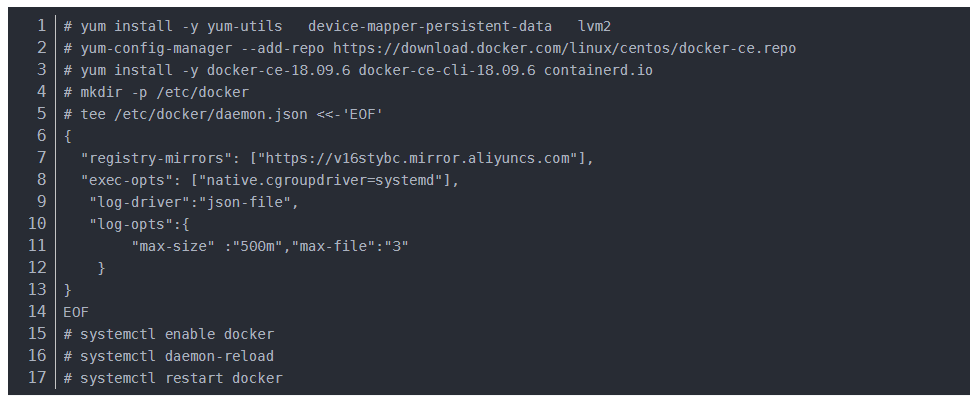Click 'systemctl restart docker' command
This screenshot has width=976, height=398.
(181, 377)
